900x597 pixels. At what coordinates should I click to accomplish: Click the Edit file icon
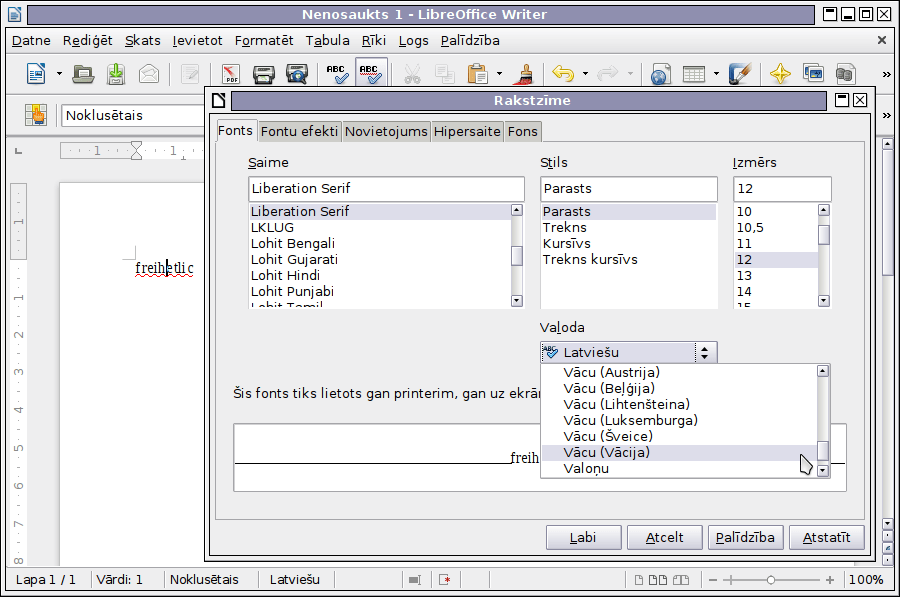point(189,73)
